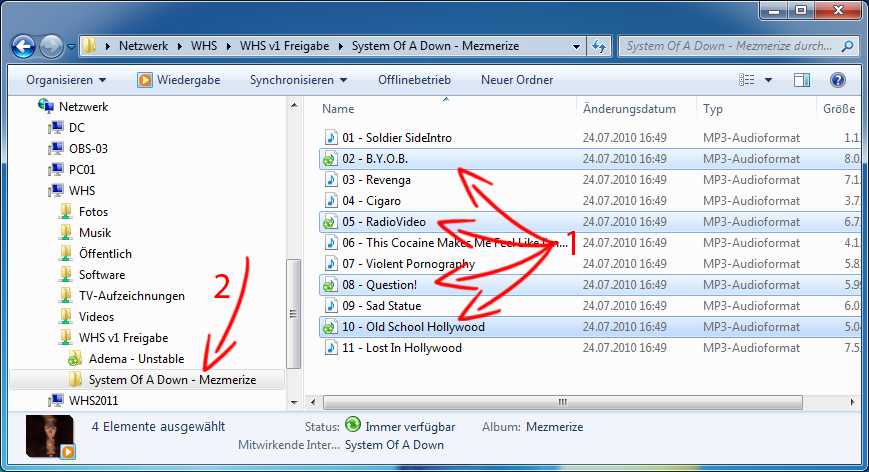Select the WHS2011 computer node
The height and width of the screenshot is (472, 869).
(93, 401)
